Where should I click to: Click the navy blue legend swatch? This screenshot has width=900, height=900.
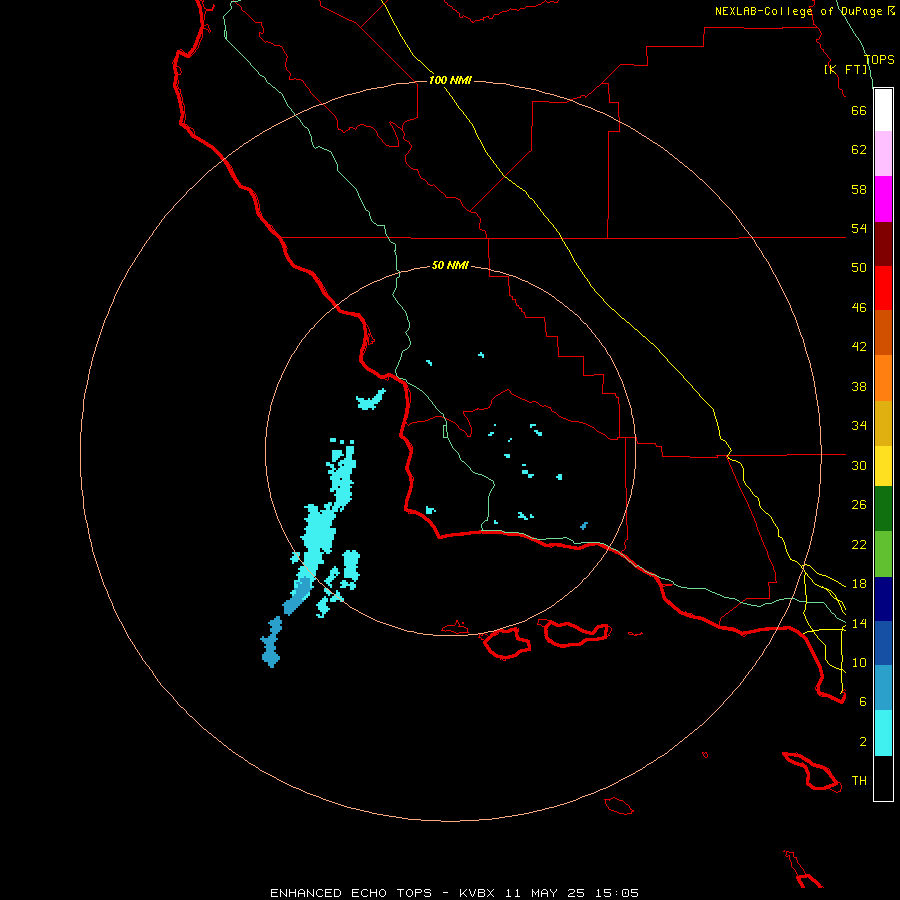click(x=883, y=599)
